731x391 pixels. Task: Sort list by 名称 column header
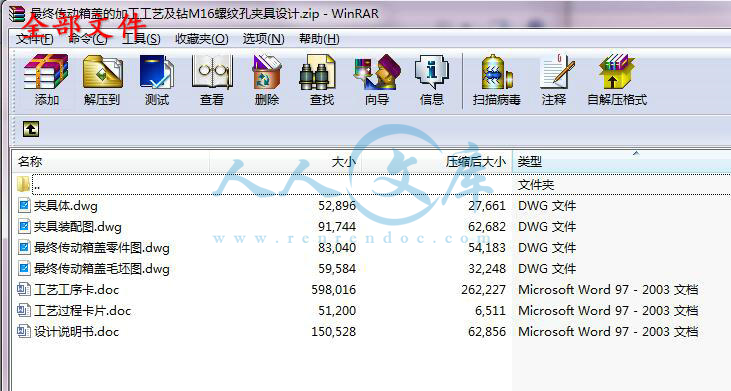[x=111, y=162]
